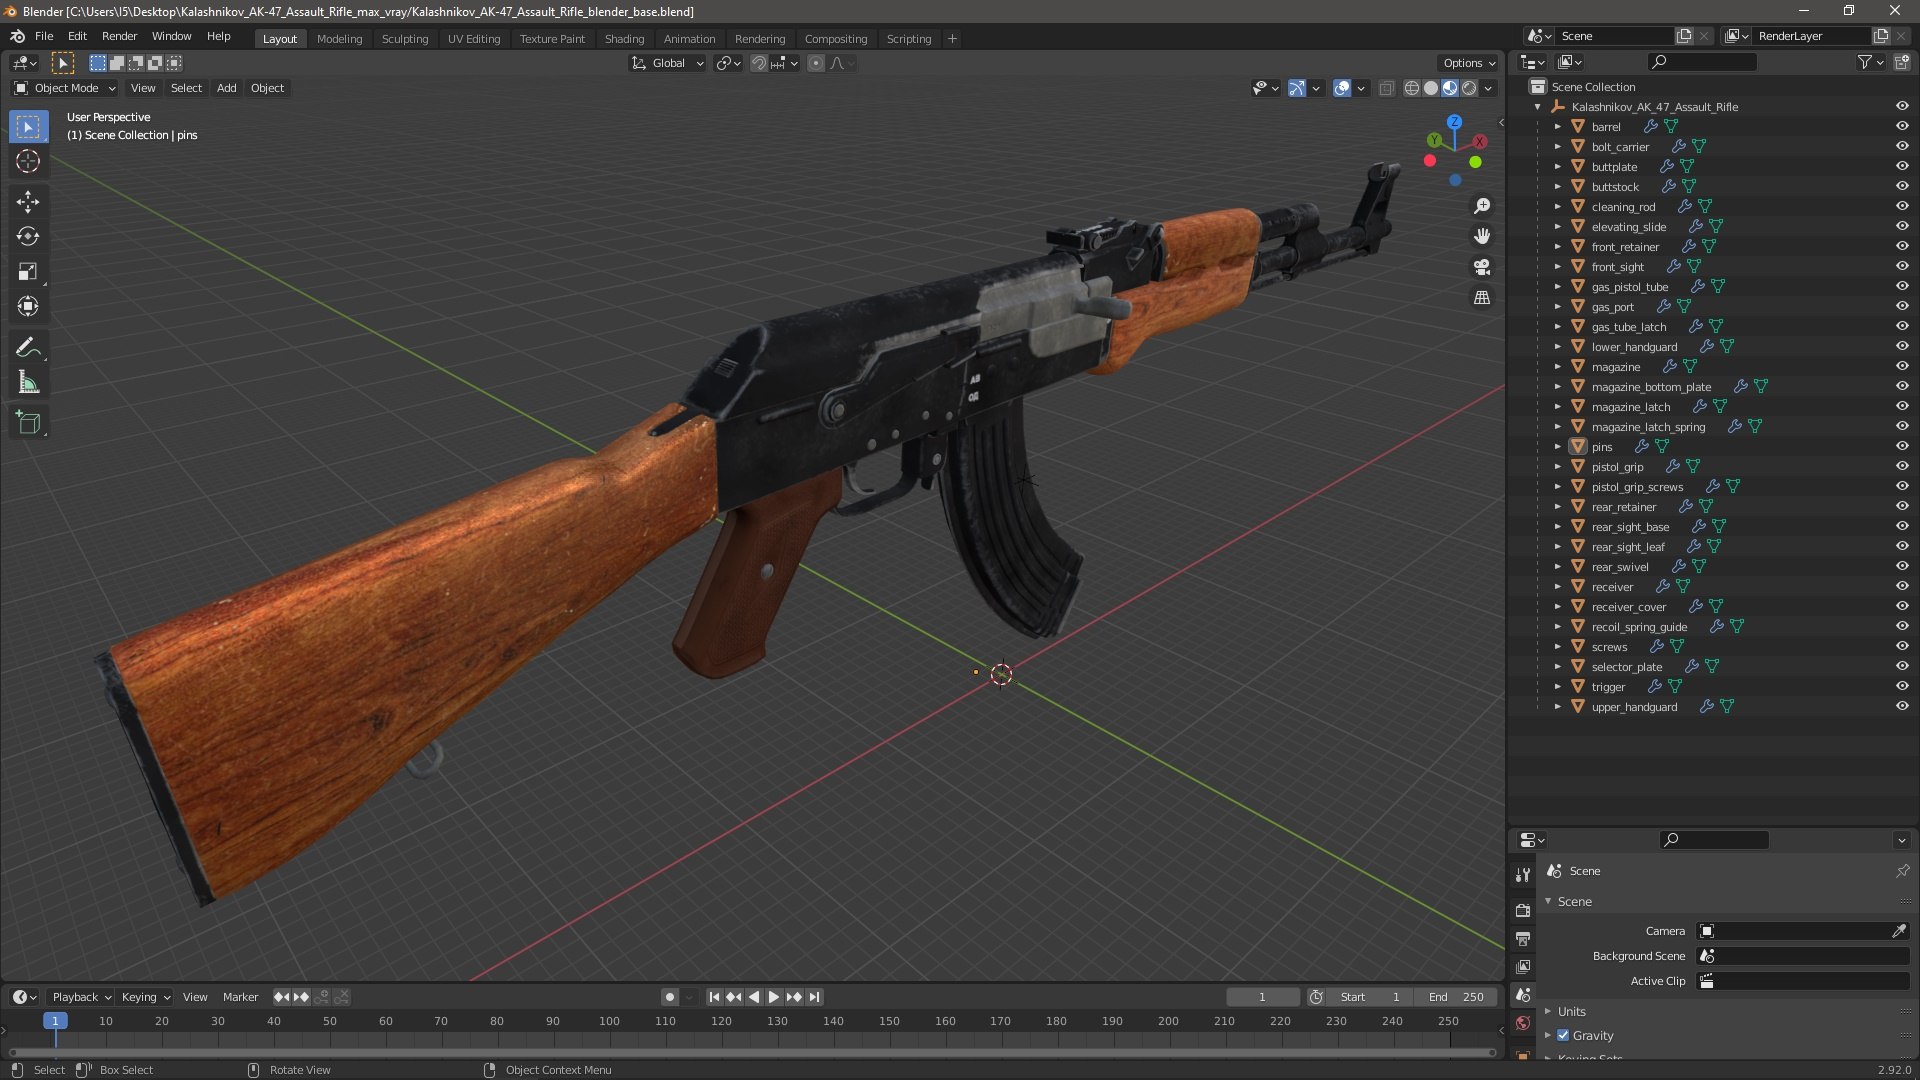Toggle X-ray mode in viewport header
The height and width of the screenshot is (1080, 1920).
tap(1386, 88)
